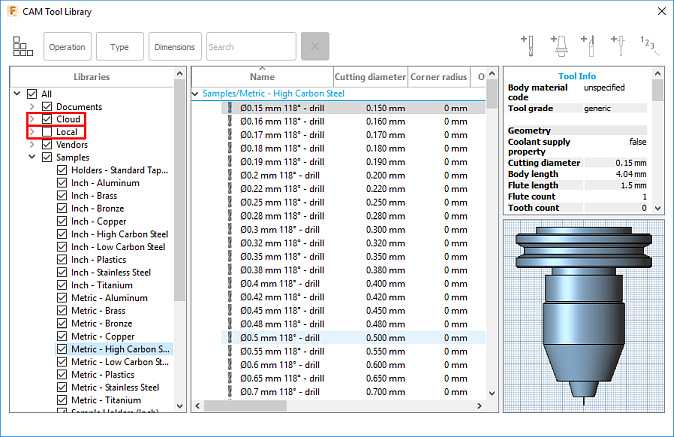Collapse the Samples library node
Viewport: 674px width, 437px height.
32,158
